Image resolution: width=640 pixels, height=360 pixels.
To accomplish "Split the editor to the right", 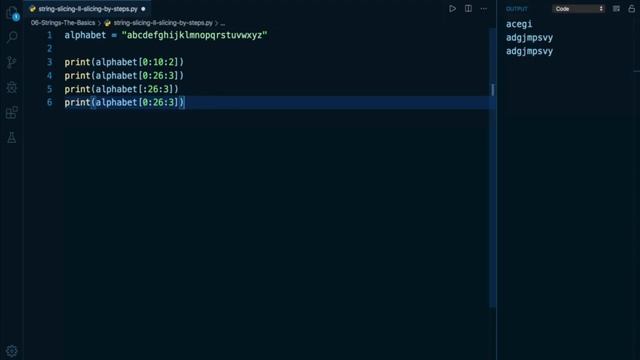I will pyautogui.click(x=468, y=9).
